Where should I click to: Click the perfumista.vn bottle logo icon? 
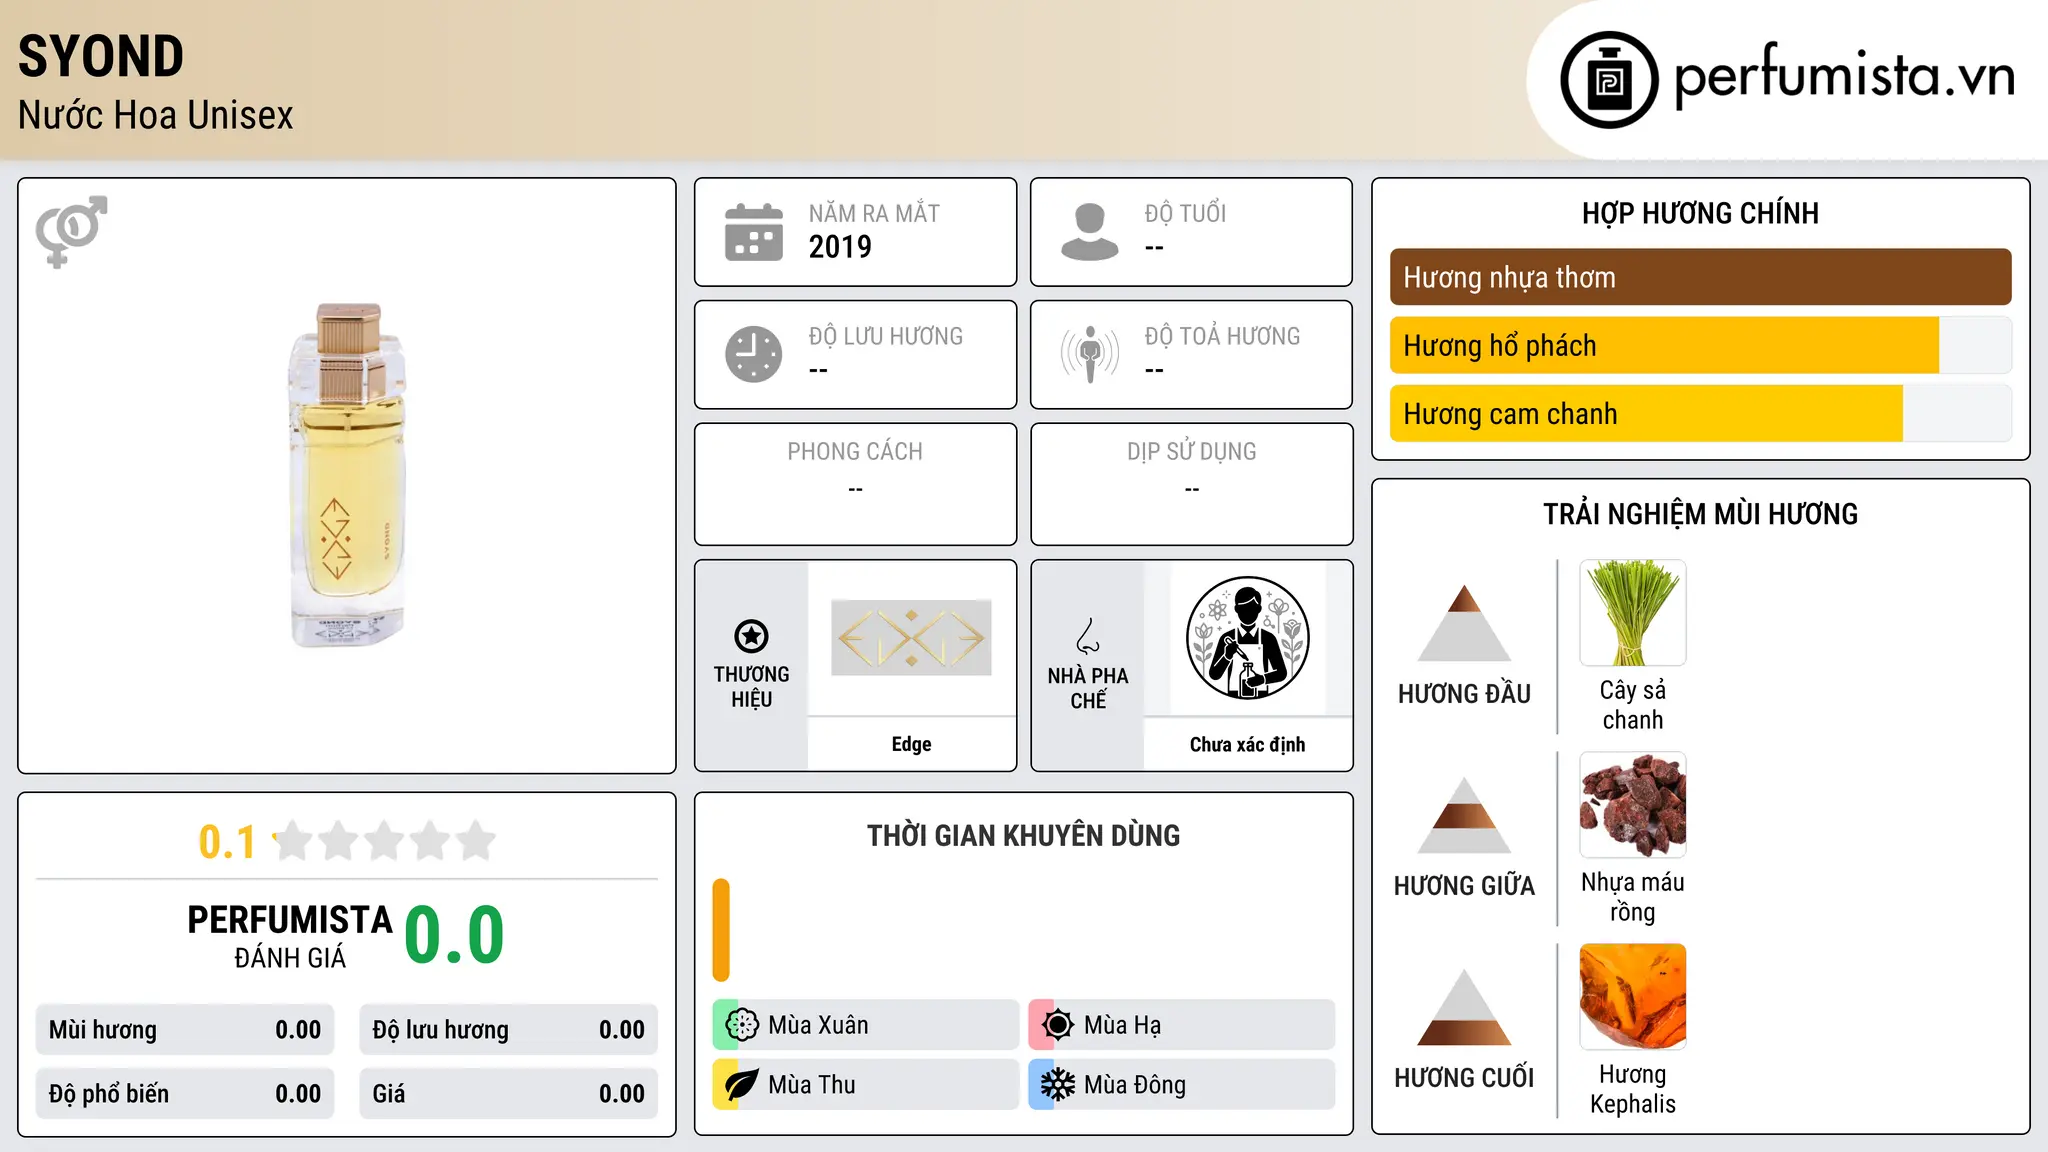[x=1609, y=80]
